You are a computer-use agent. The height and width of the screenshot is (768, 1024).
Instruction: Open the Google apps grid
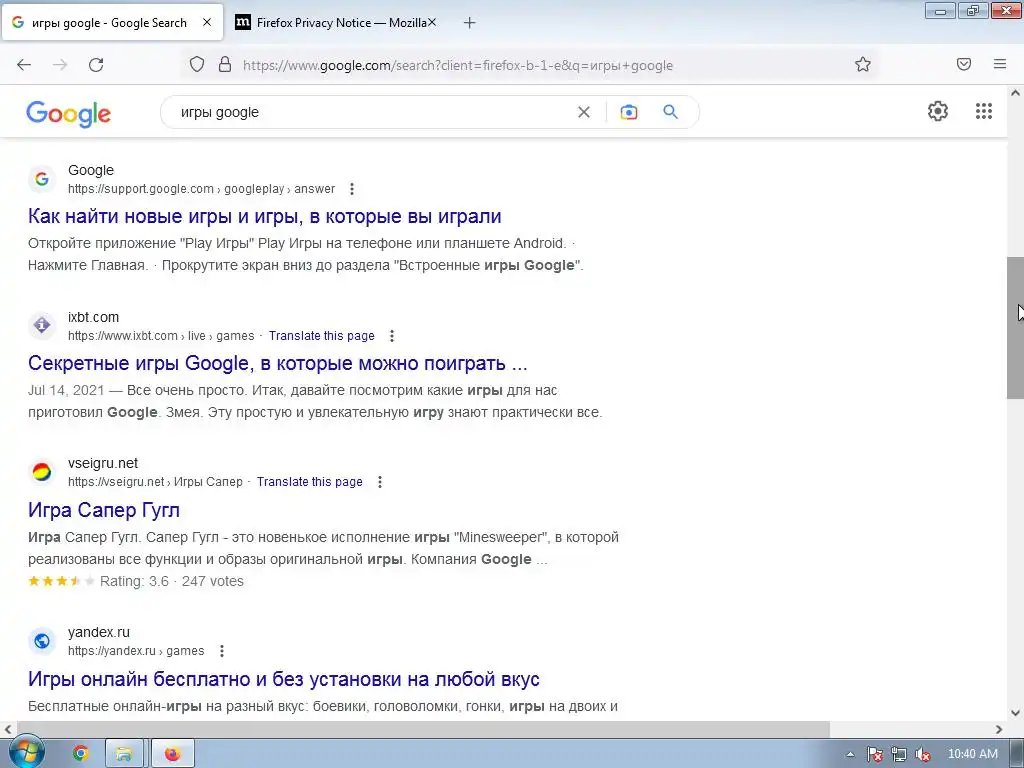coord(984,111)
